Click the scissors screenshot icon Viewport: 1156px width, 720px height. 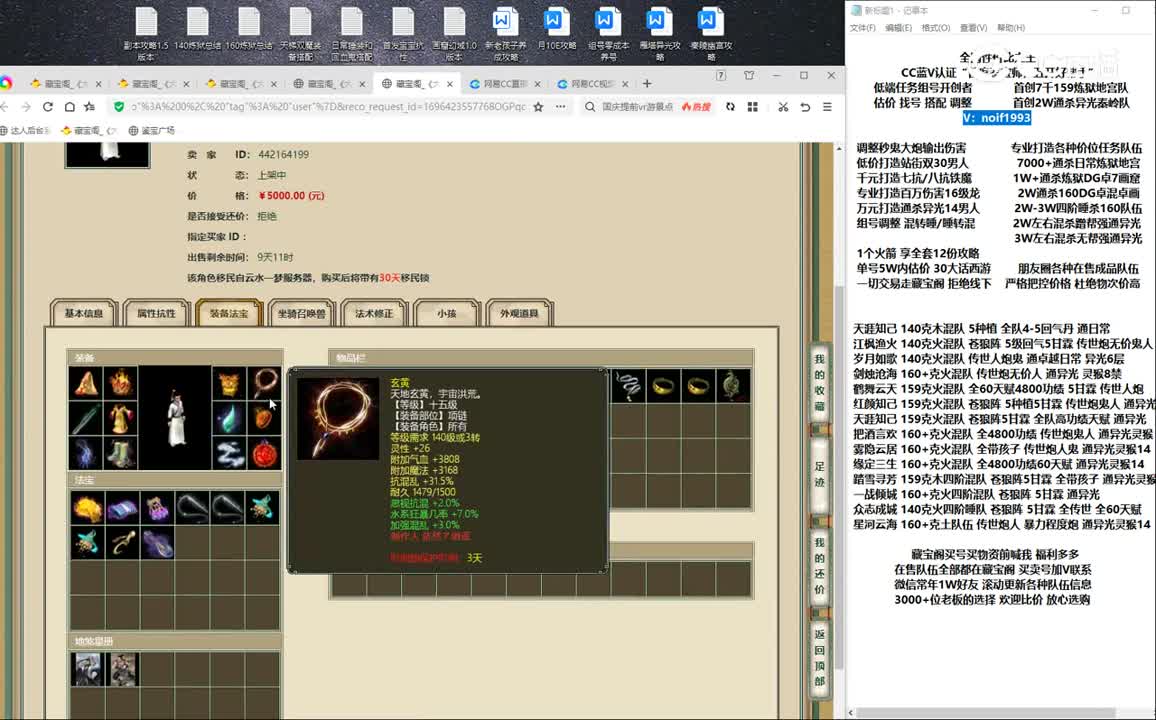(783, 107)
